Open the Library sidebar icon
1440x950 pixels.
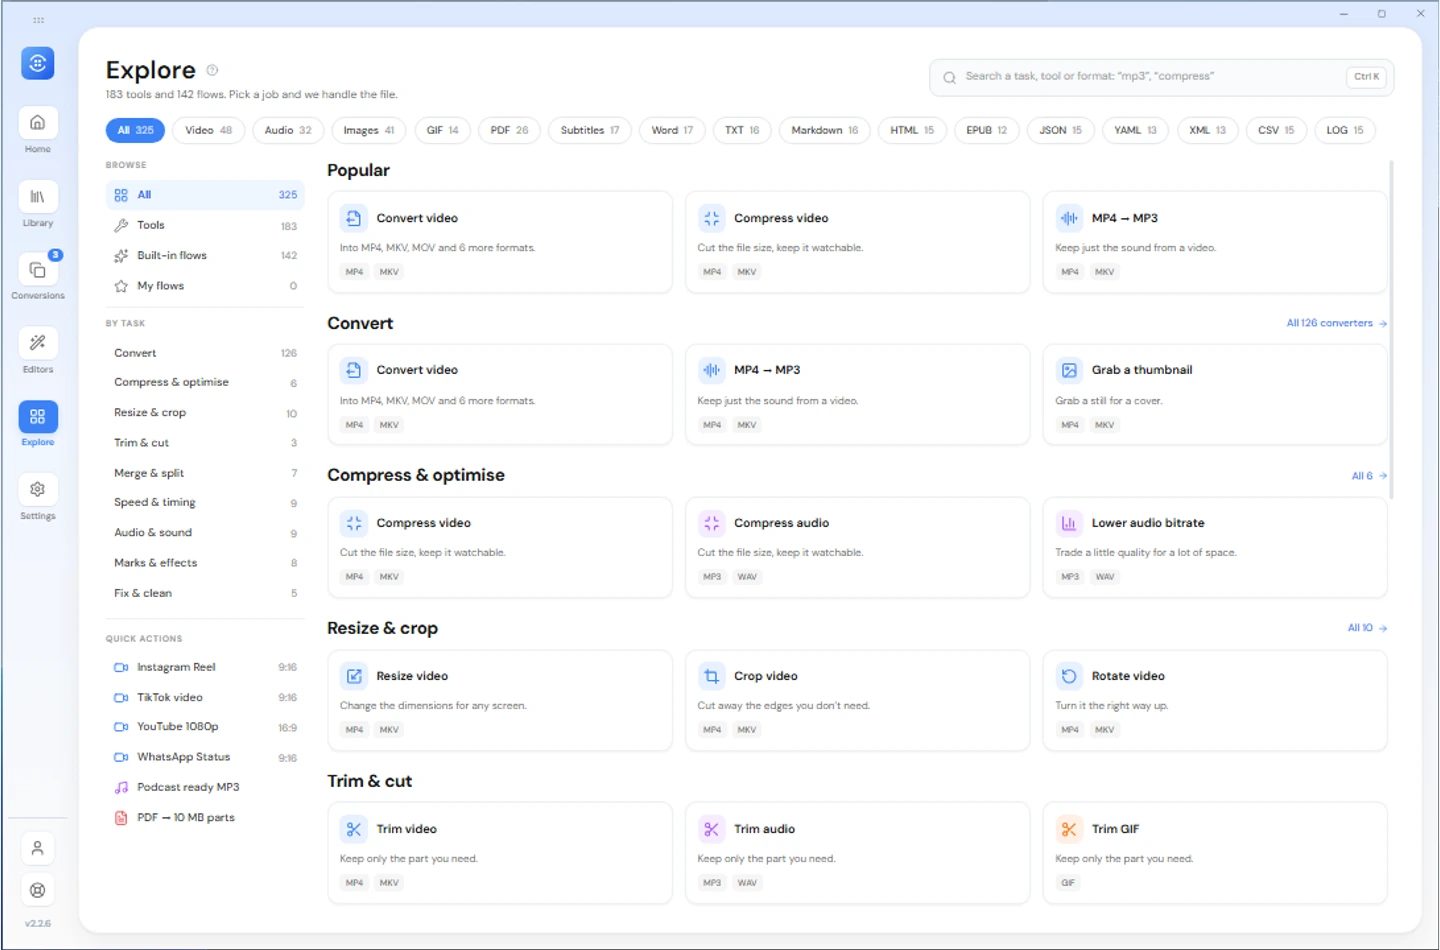click(x=37, y=197)
